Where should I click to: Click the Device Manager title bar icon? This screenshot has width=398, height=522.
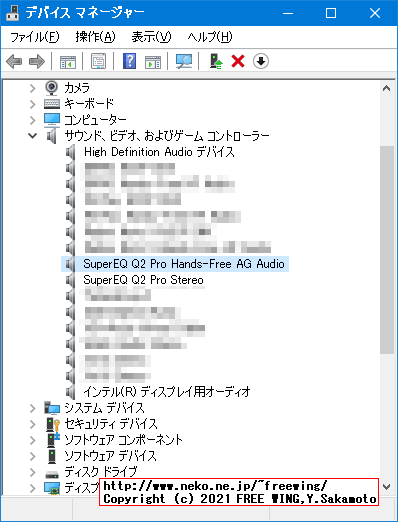[13, 13]
